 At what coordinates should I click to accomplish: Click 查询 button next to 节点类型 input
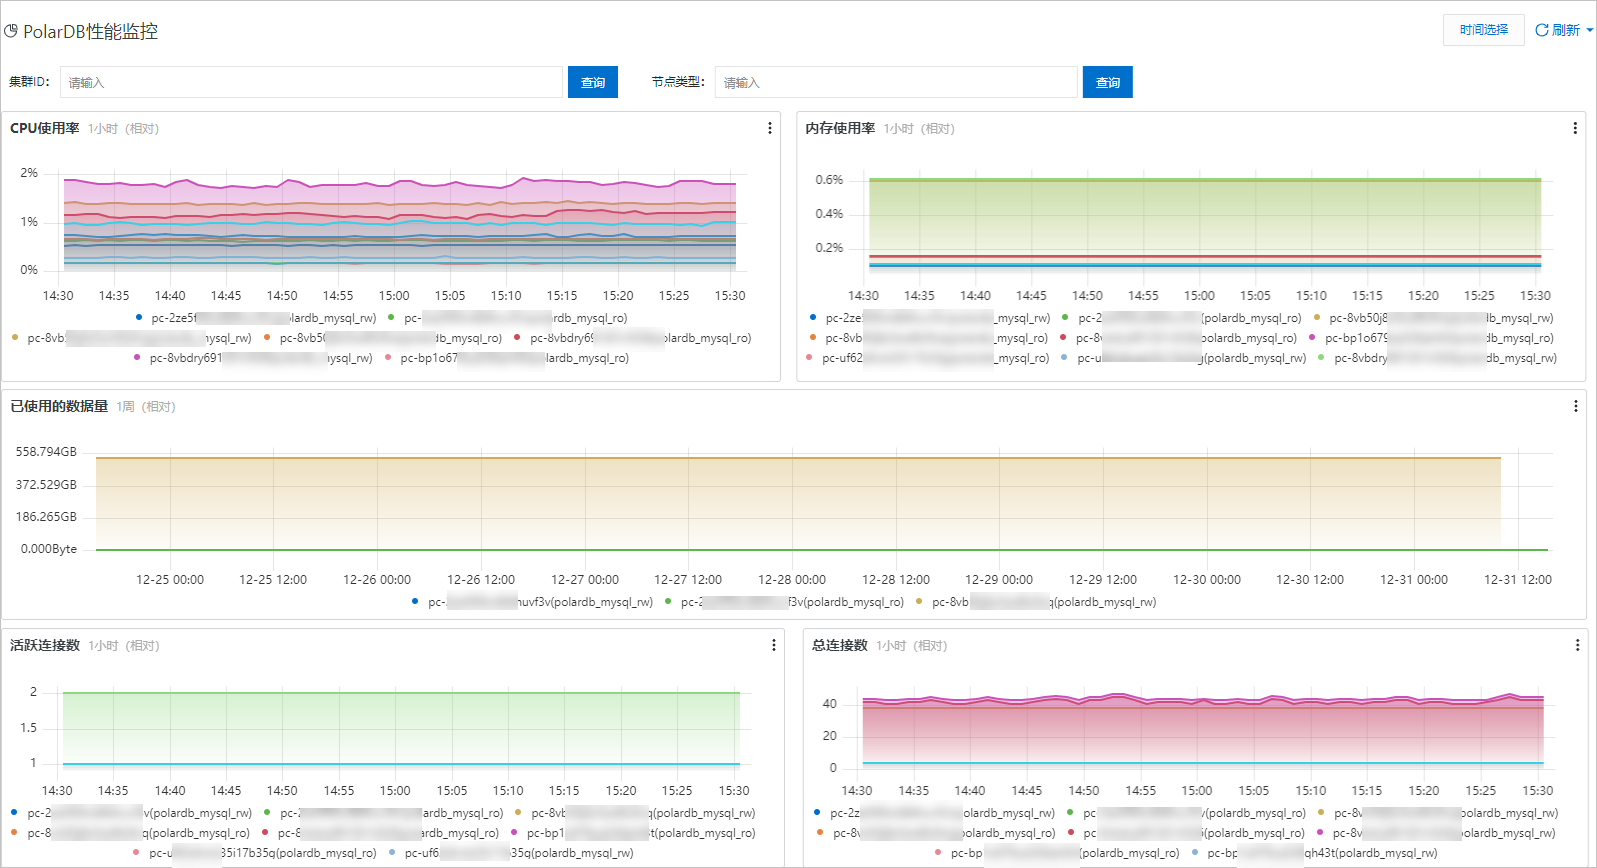1108,82
